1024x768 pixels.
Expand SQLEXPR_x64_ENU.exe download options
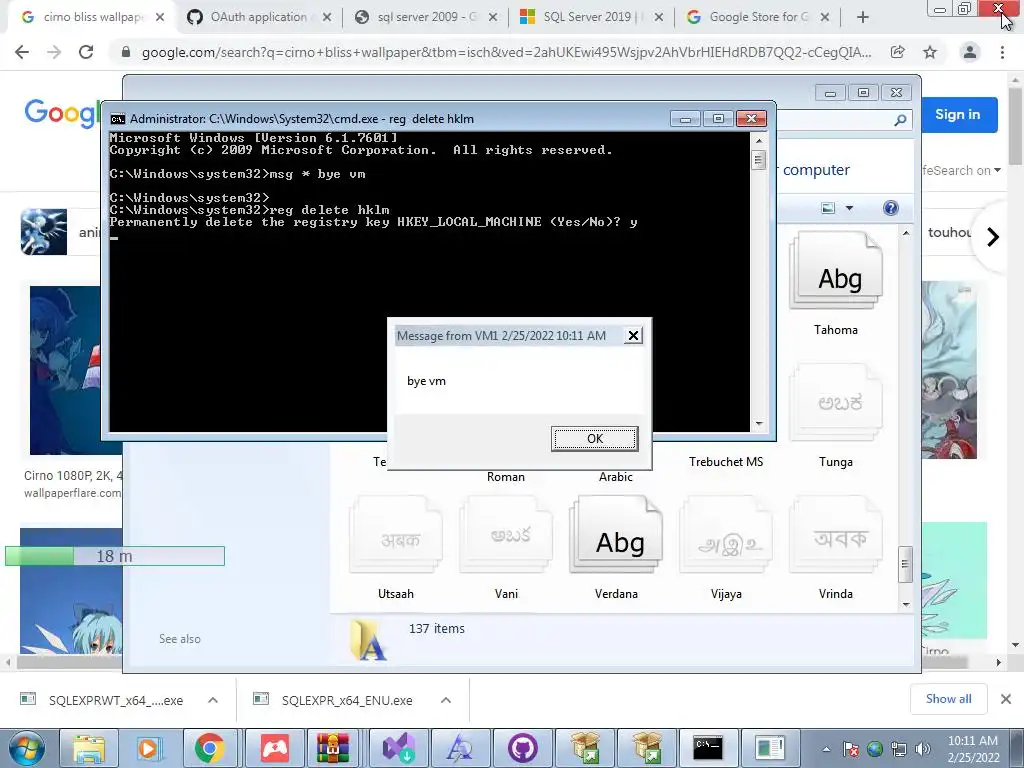(446, 700)
